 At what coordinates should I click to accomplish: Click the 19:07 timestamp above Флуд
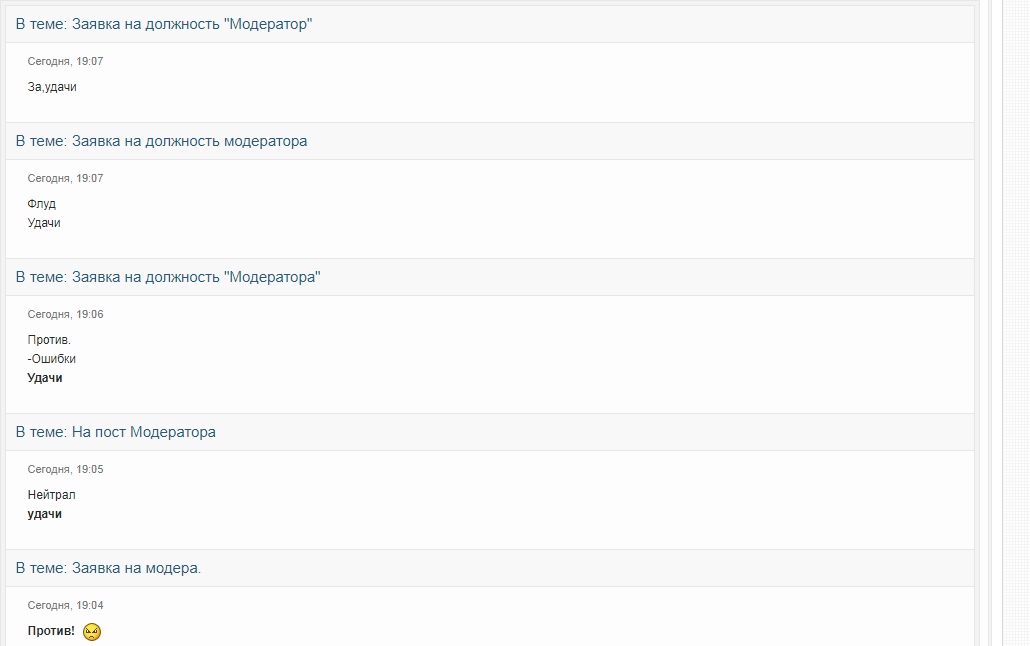(65, 178)
